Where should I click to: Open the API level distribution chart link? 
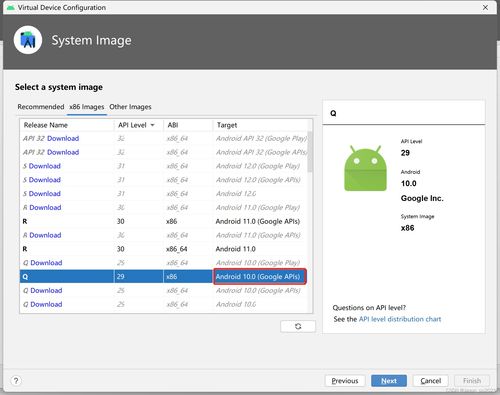[x=400, y=319]
